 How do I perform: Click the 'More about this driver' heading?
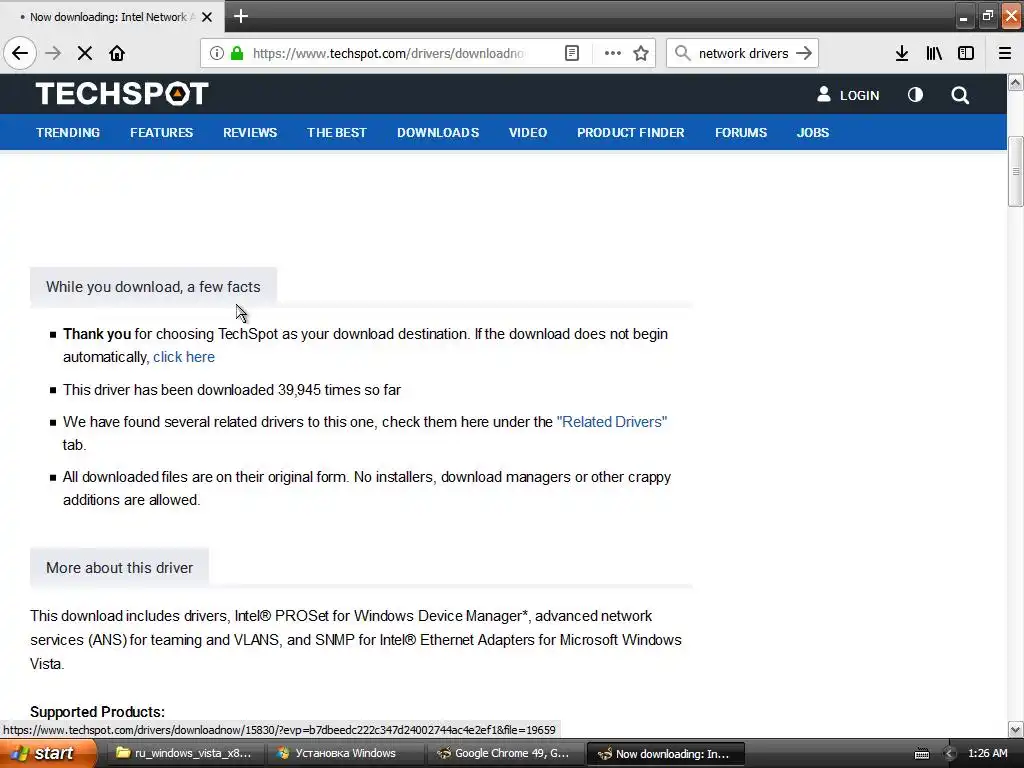pyautogui.click(x=120, y=568)
